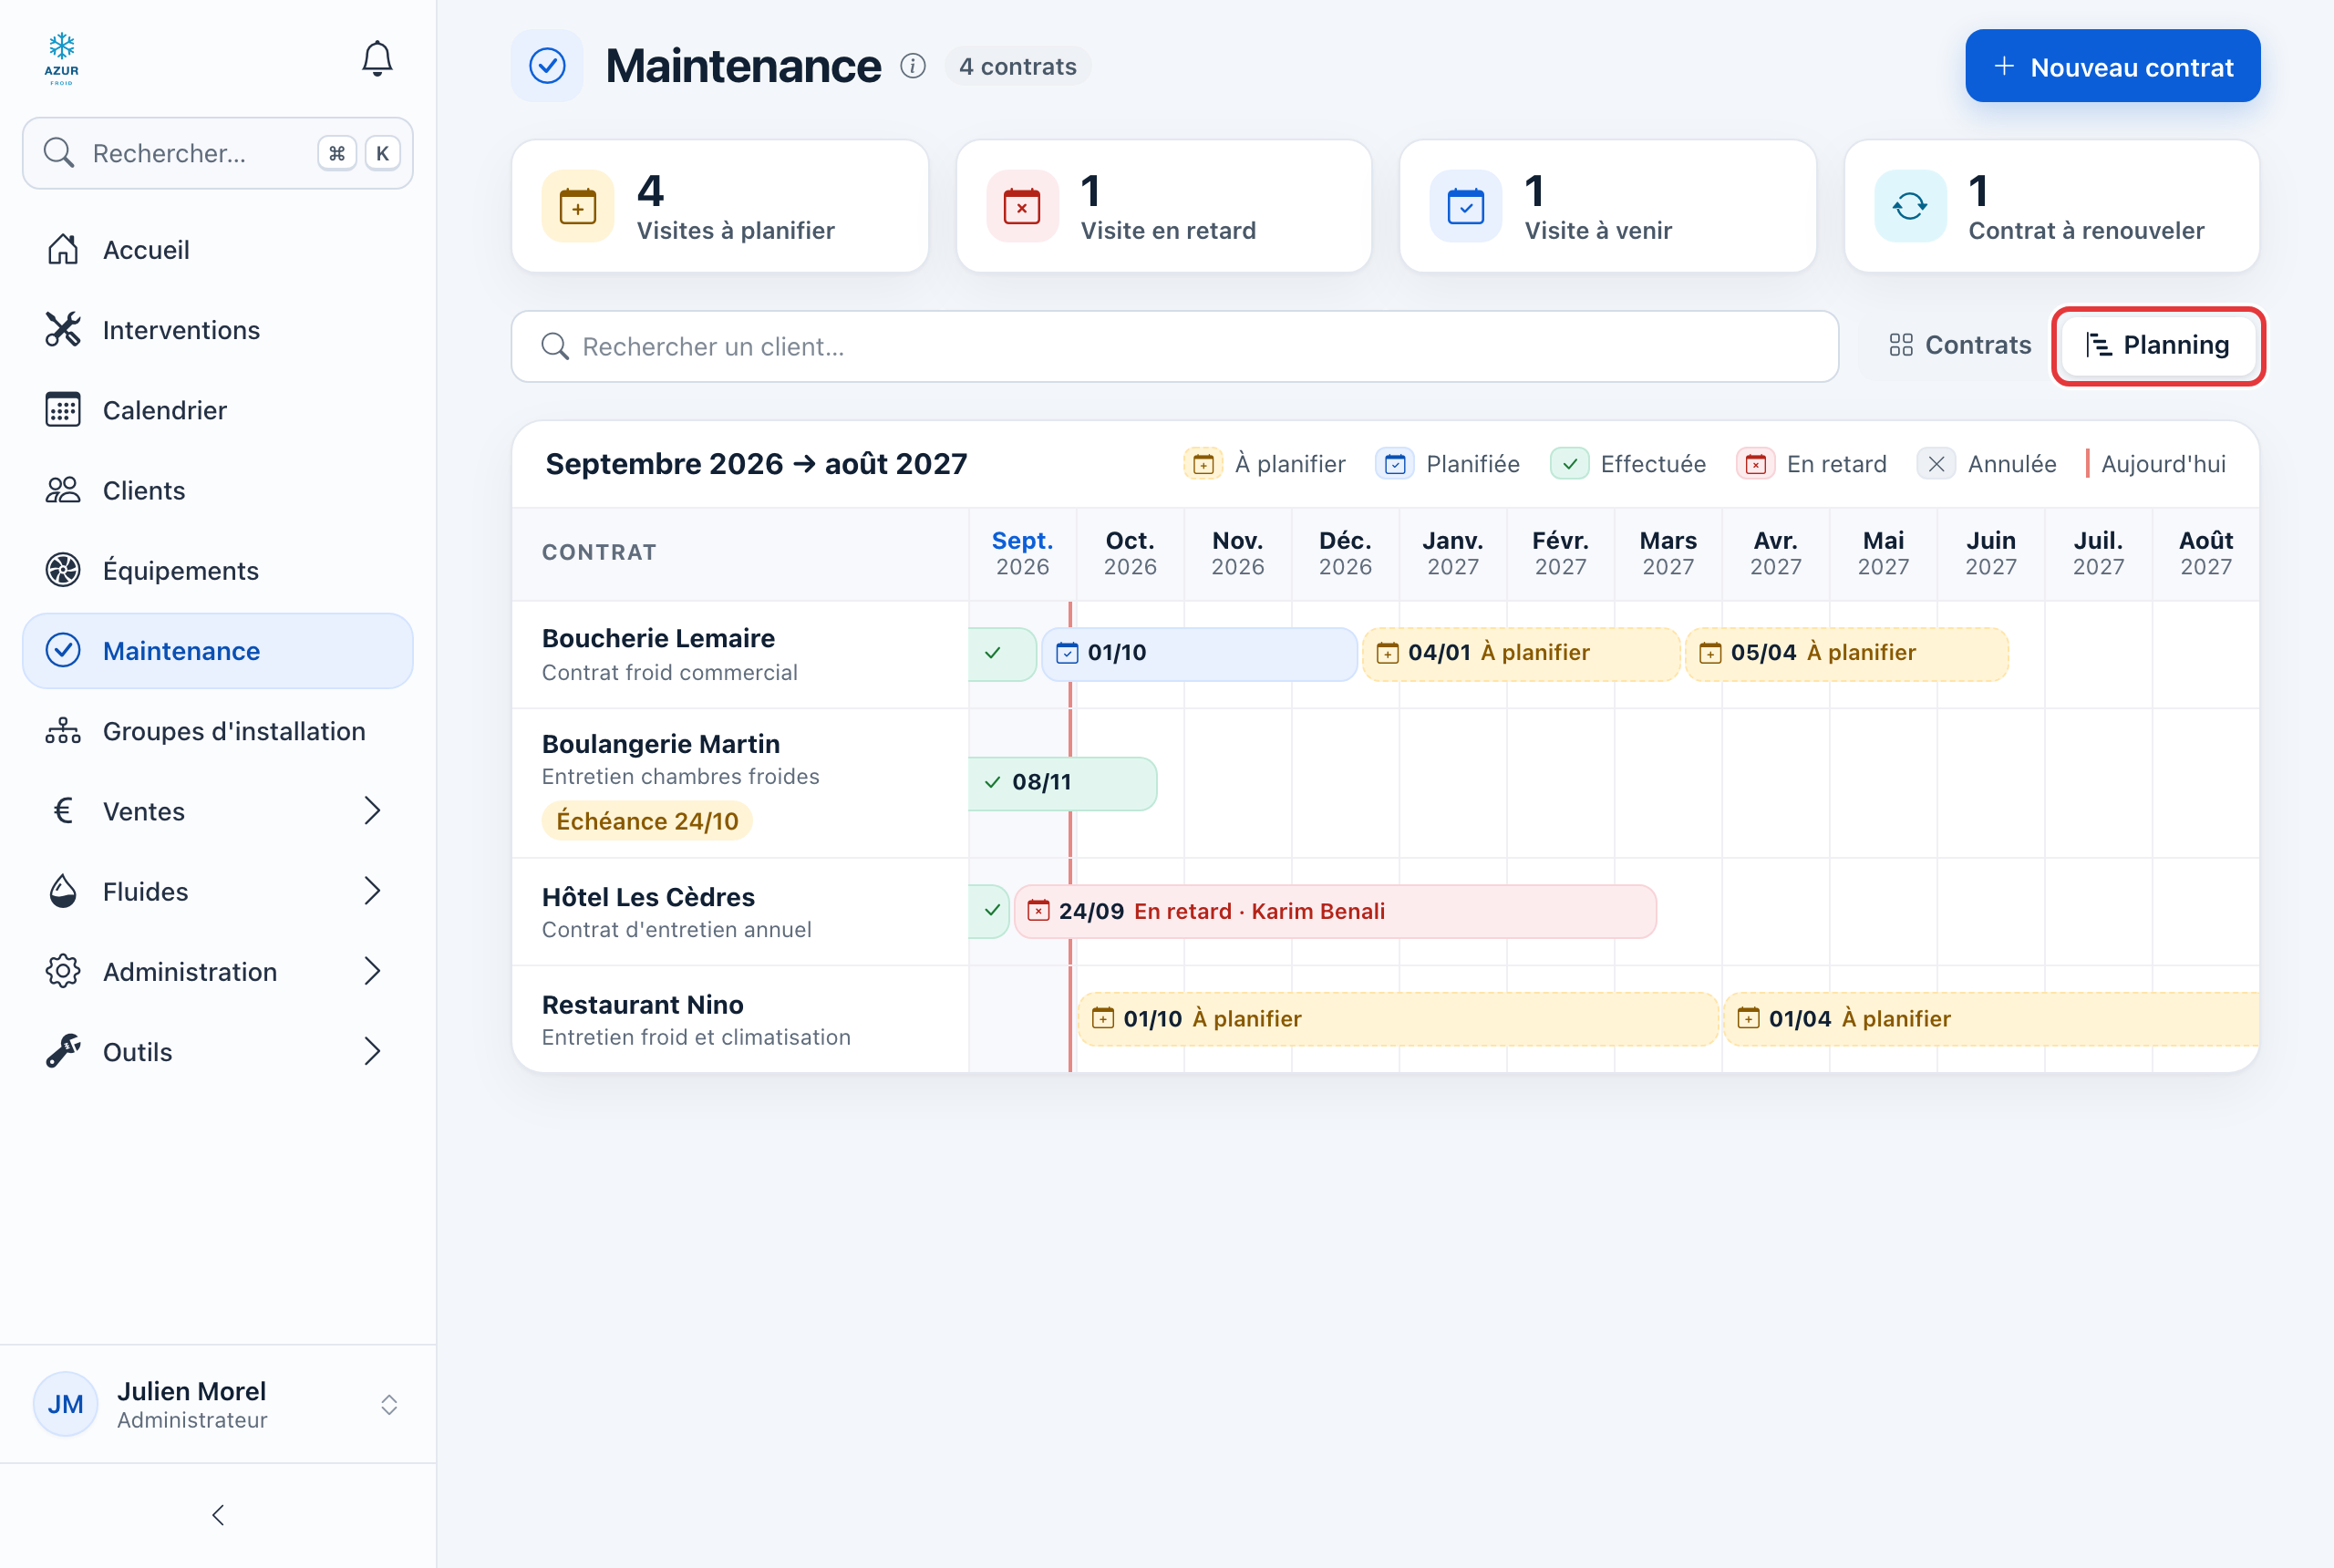2334x1568 pixels.
Task: Click the Annulée legend icon
Action: (x=1936, y=464)
